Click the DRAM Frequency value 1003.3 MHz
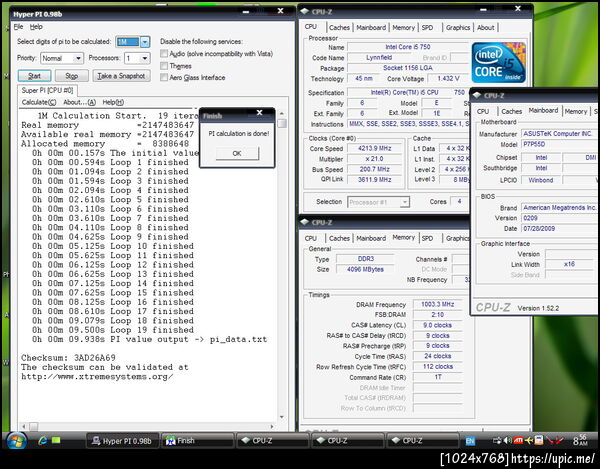The height and width of the screenshot is (469, 600). click(437, 305)
